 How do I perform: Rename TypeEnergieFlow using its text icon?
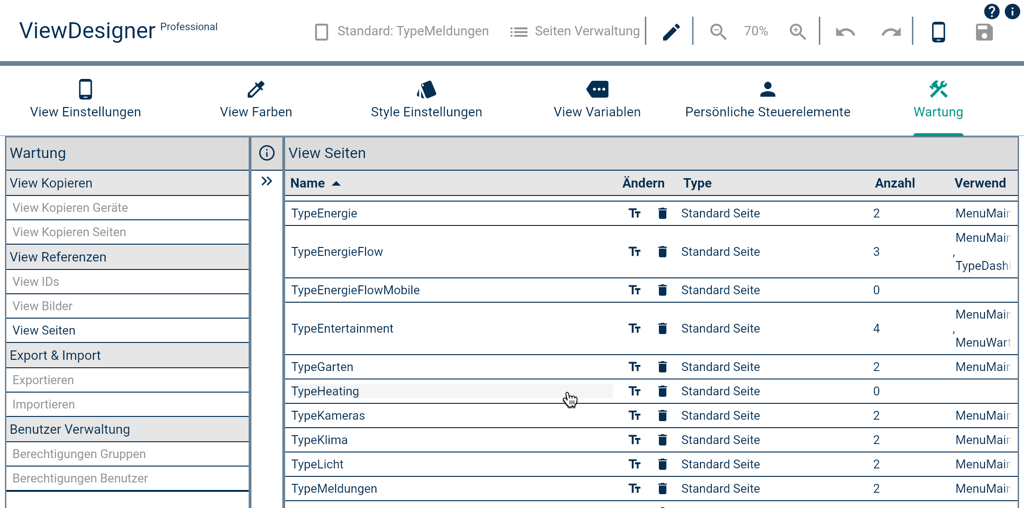pos(634,251)
